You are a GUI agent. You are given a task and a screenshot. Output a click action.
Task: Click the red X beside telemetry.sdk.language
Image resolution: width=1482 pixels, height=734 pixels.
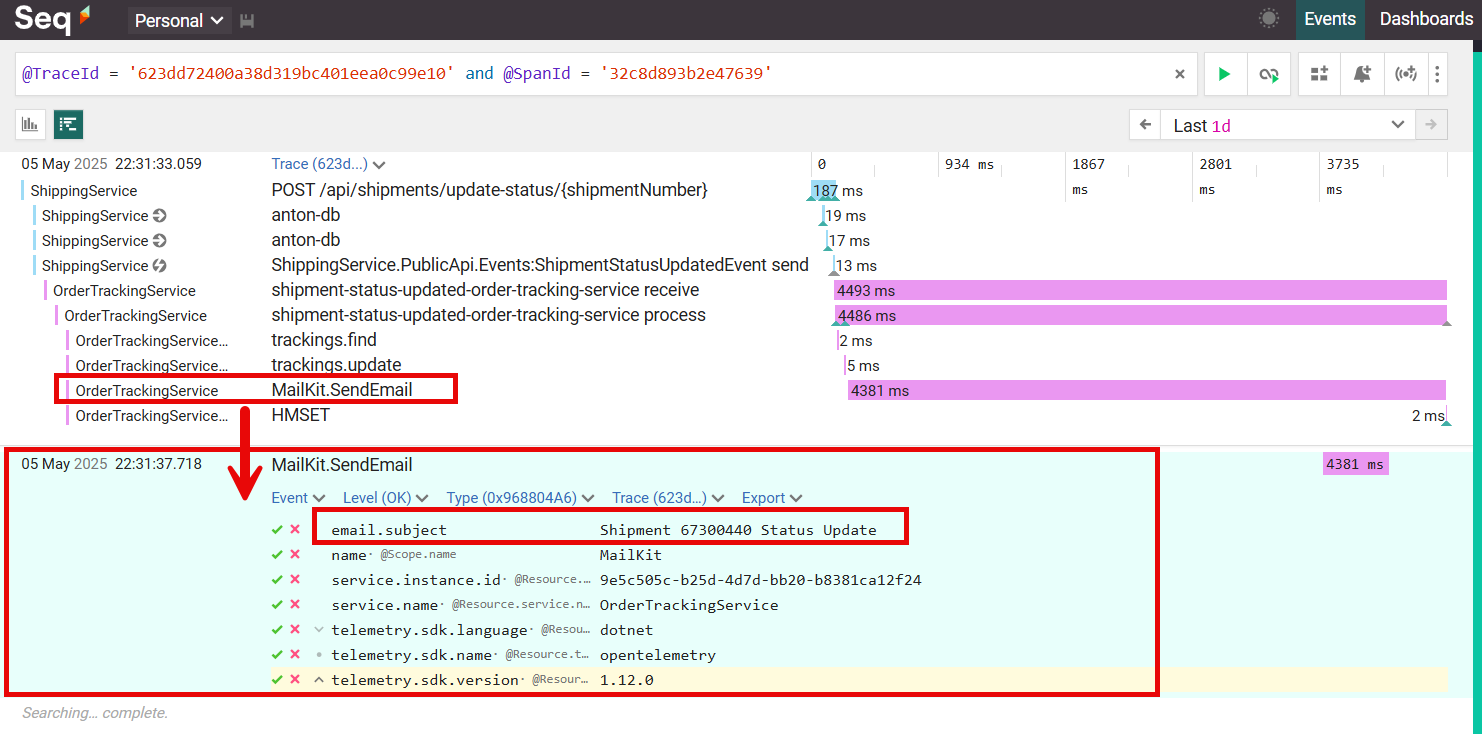point(295,630)
